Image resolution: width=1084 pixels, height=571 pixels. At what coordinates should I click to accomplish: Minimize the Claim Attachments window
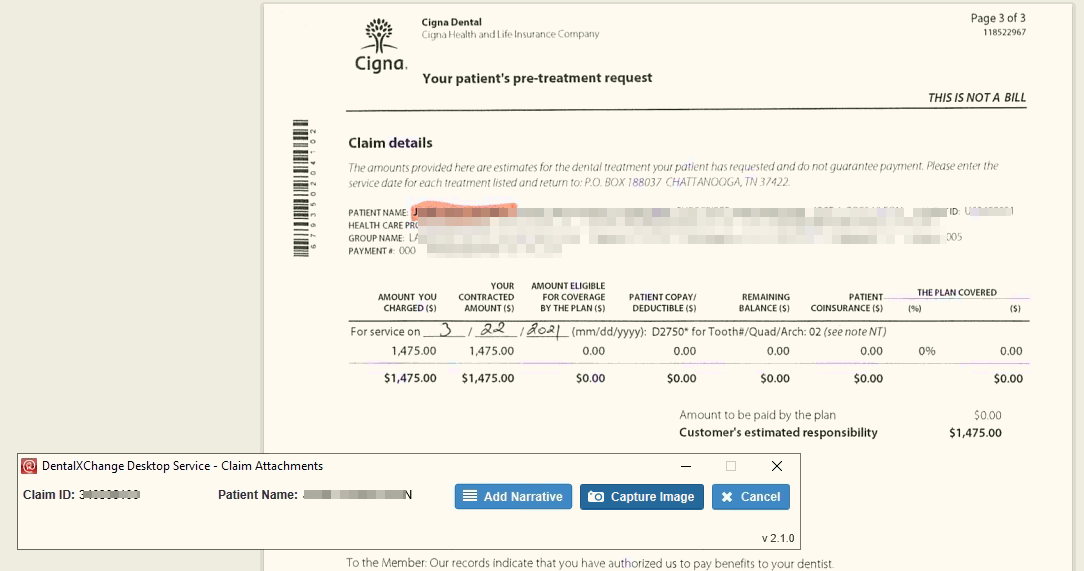click(x=686, y=466)
